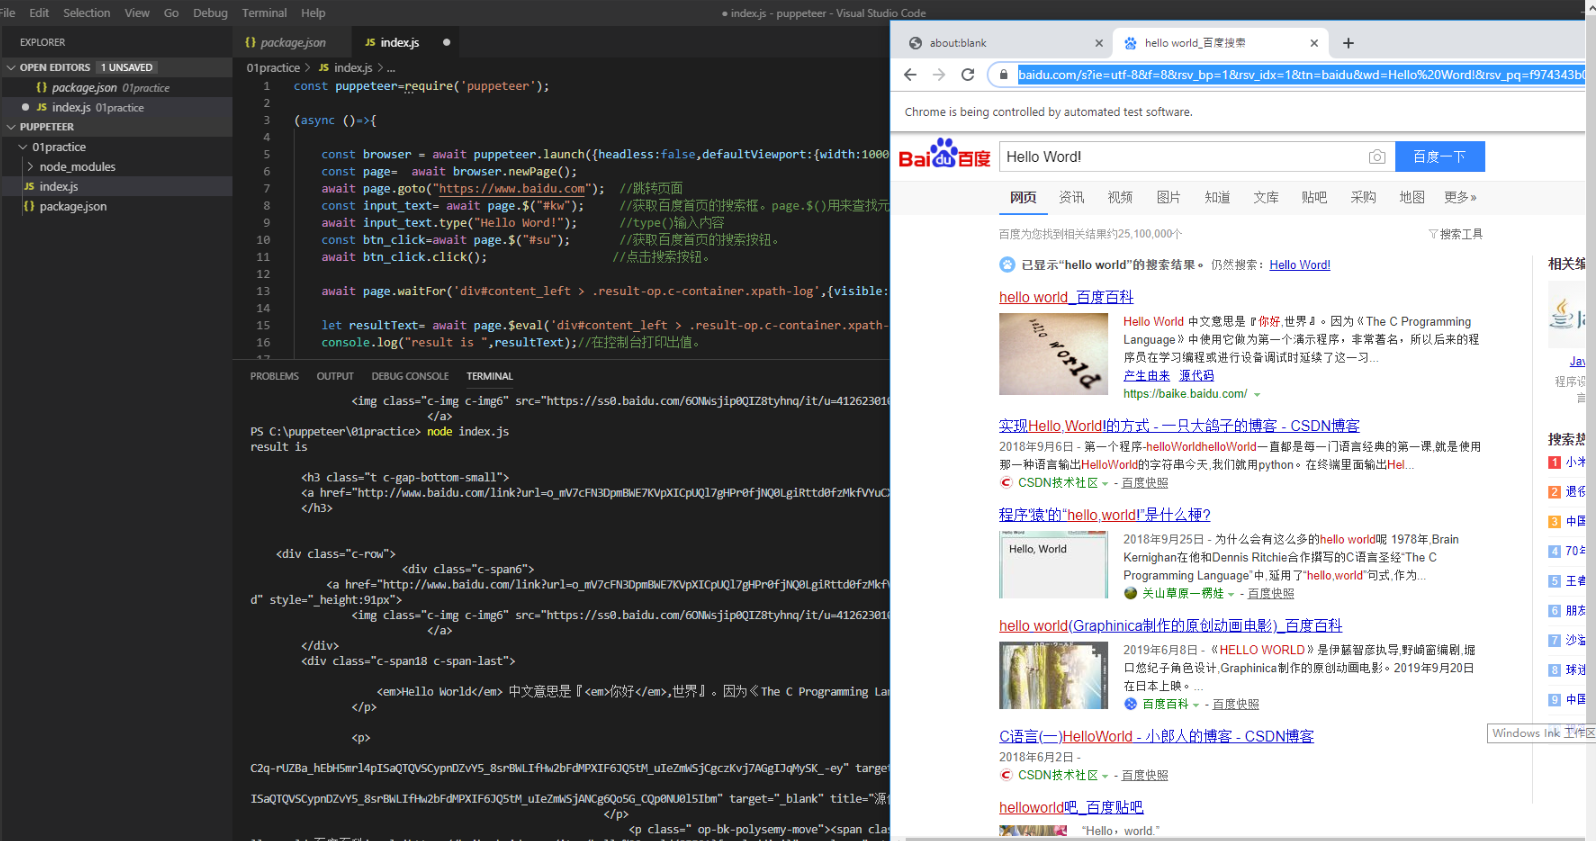
Task: Switch to the OUTPUT panel tab
Action: (x=335, y=377)
